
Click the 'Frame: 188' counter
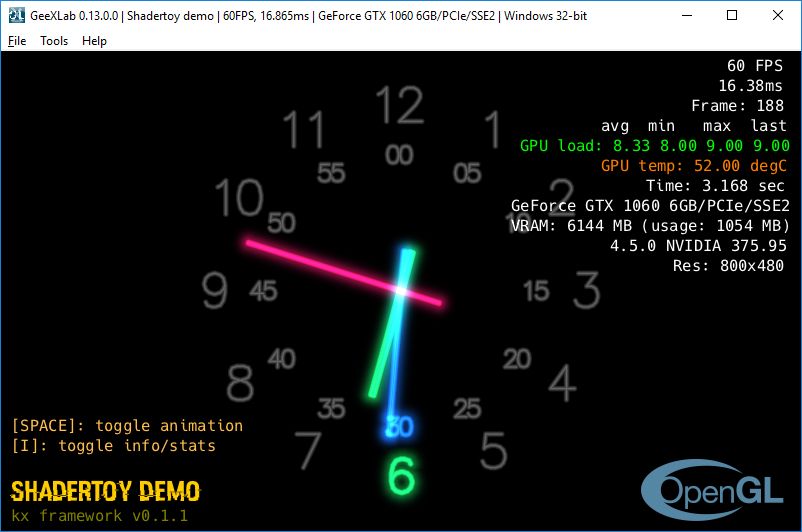(738, 105)
